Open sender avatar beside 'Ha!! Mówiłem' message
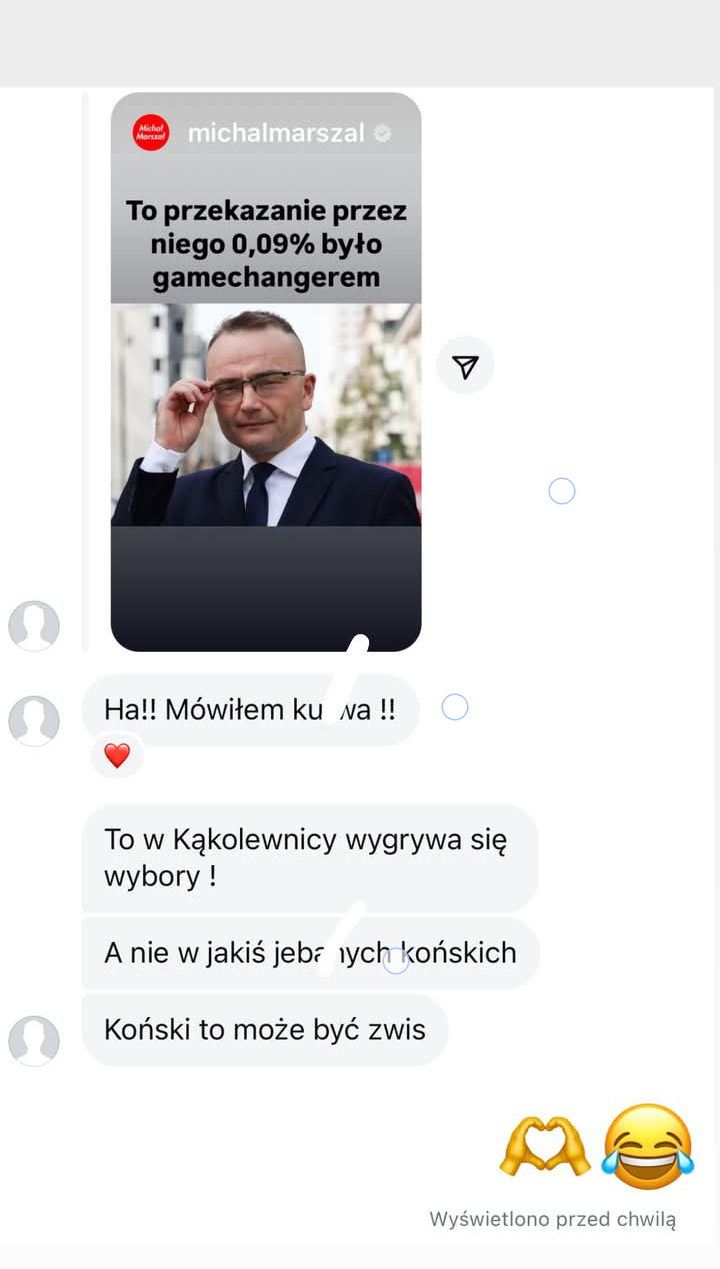720x1269 pixels. coord(34,721)
